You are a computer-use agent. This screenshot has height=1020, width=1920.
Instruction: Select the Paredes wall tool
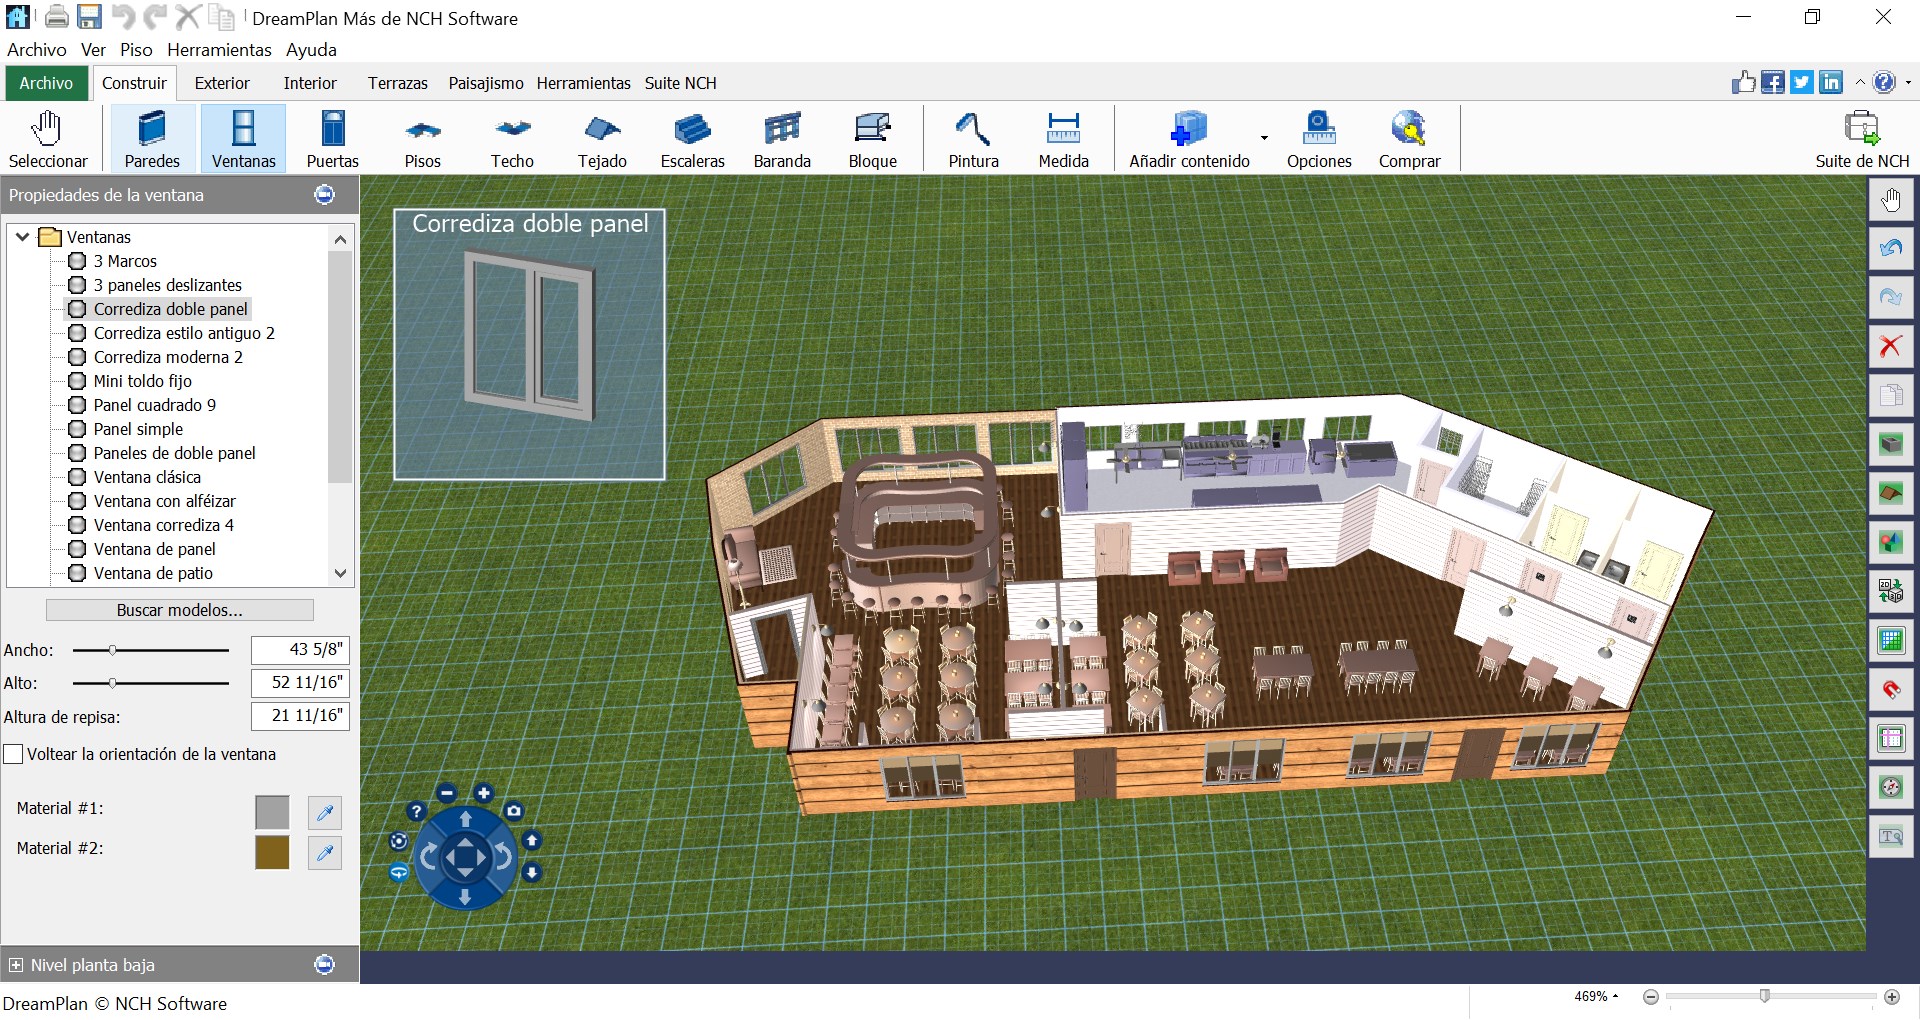point(152,139)
